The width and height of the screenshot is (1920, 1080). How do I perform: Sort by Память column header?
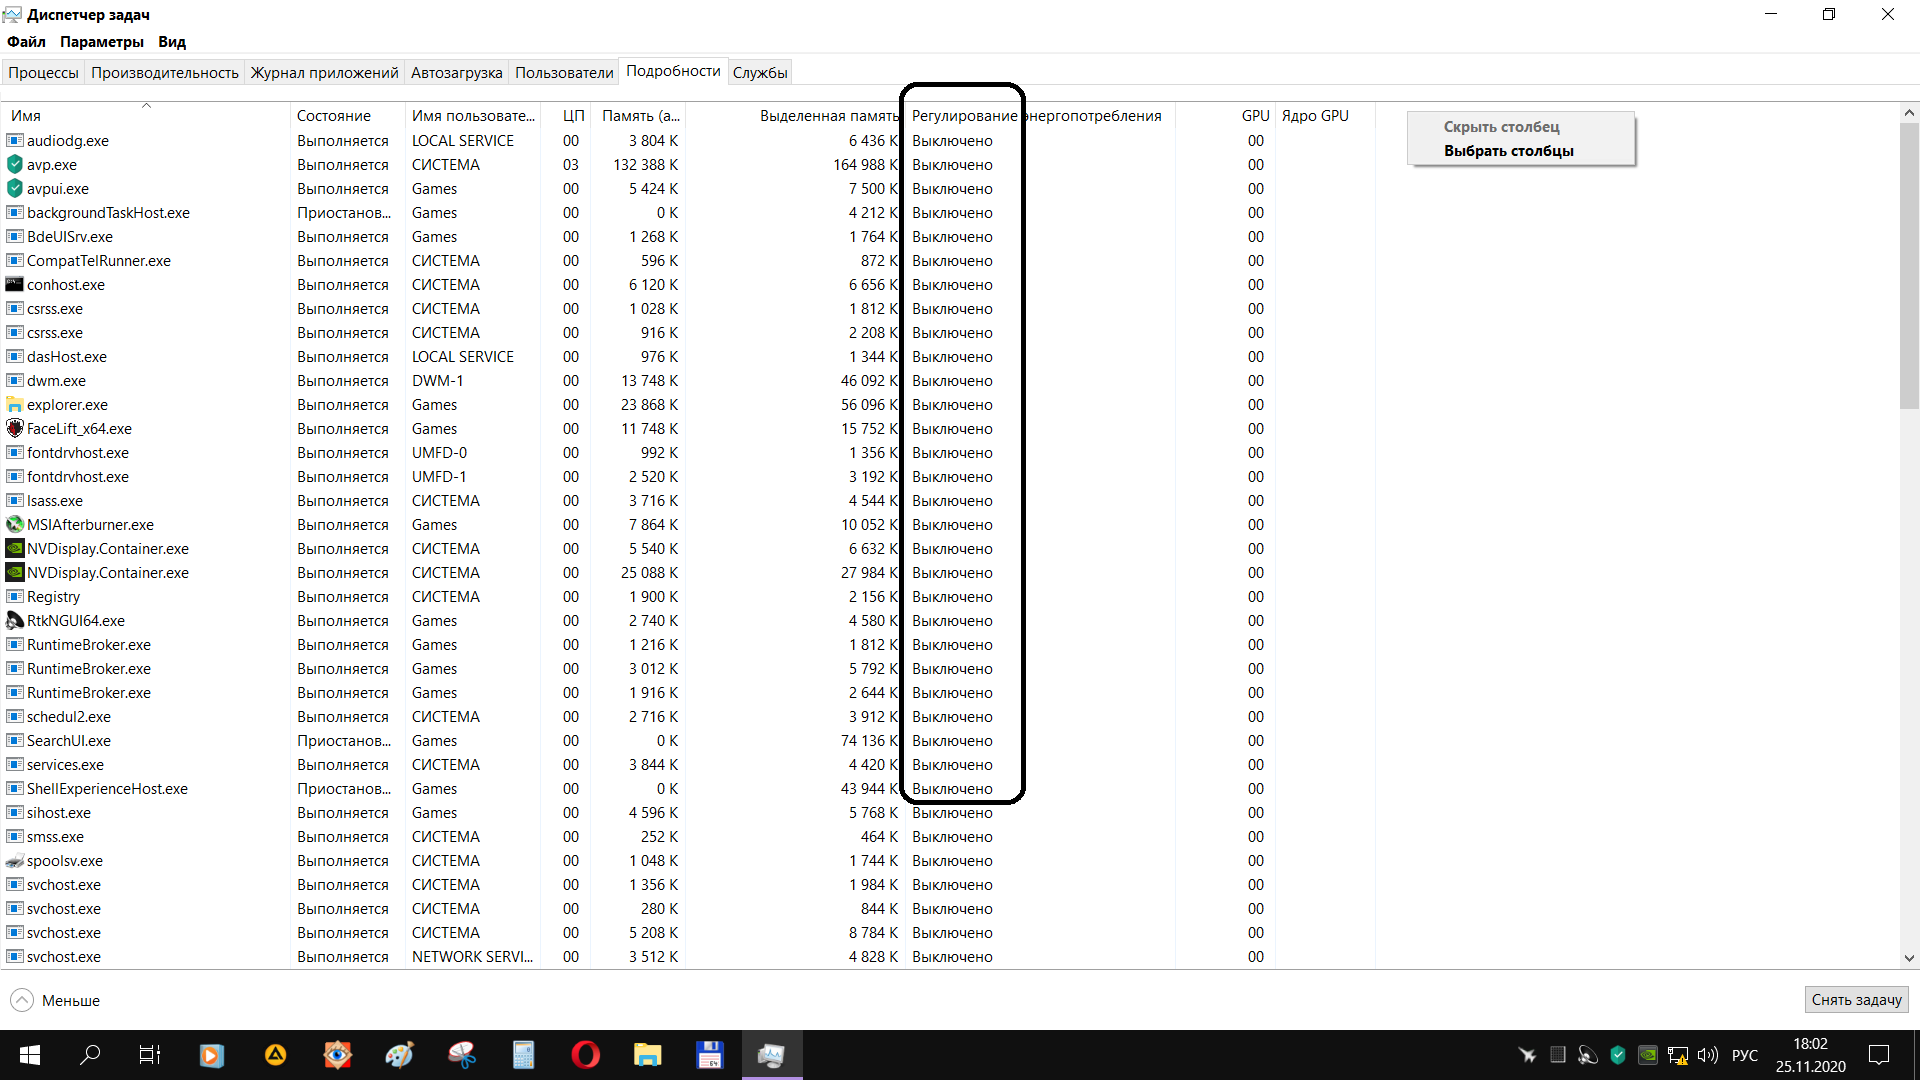(x=640, y=116)
